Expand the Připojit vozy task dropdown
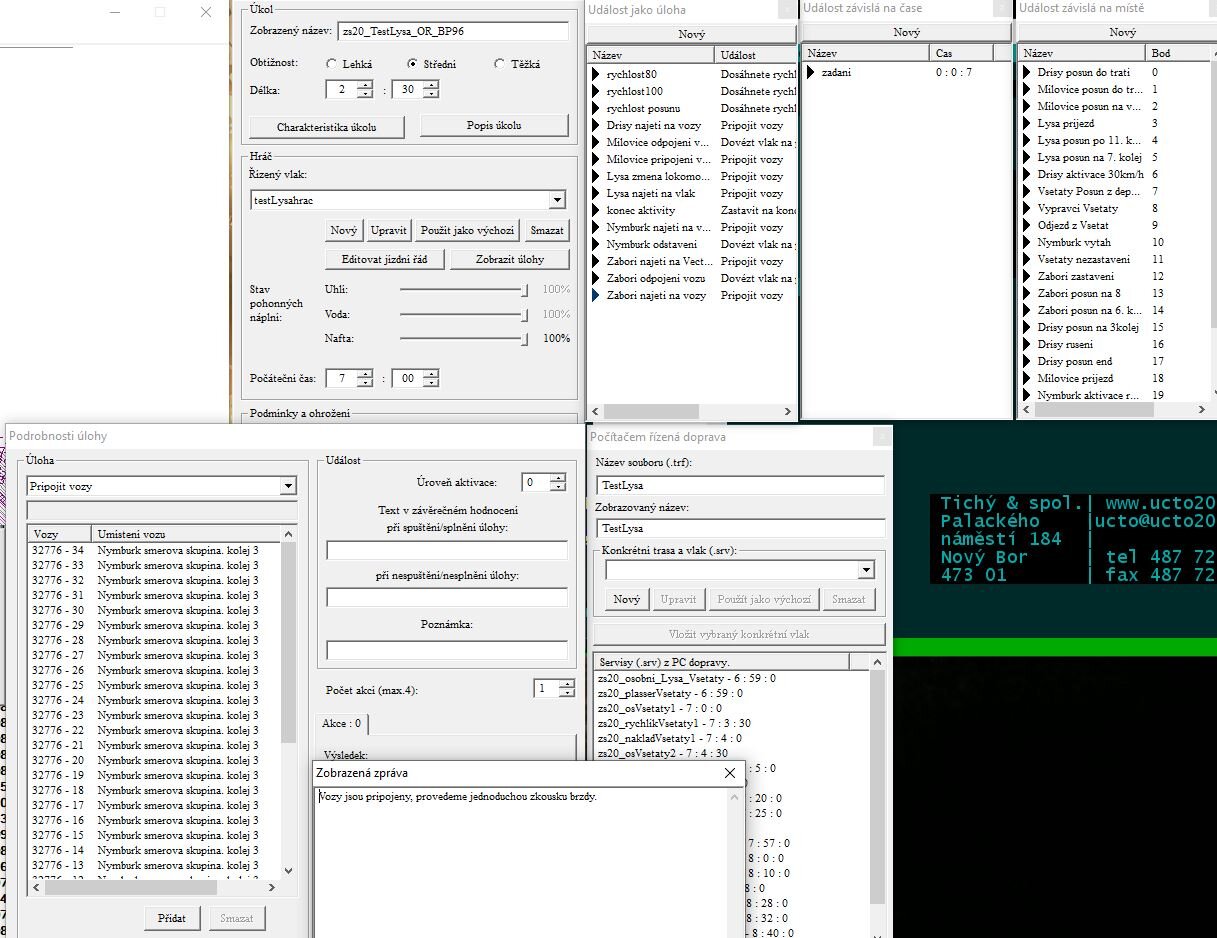Screen dimensions: 1217x938 click(288, 486)
